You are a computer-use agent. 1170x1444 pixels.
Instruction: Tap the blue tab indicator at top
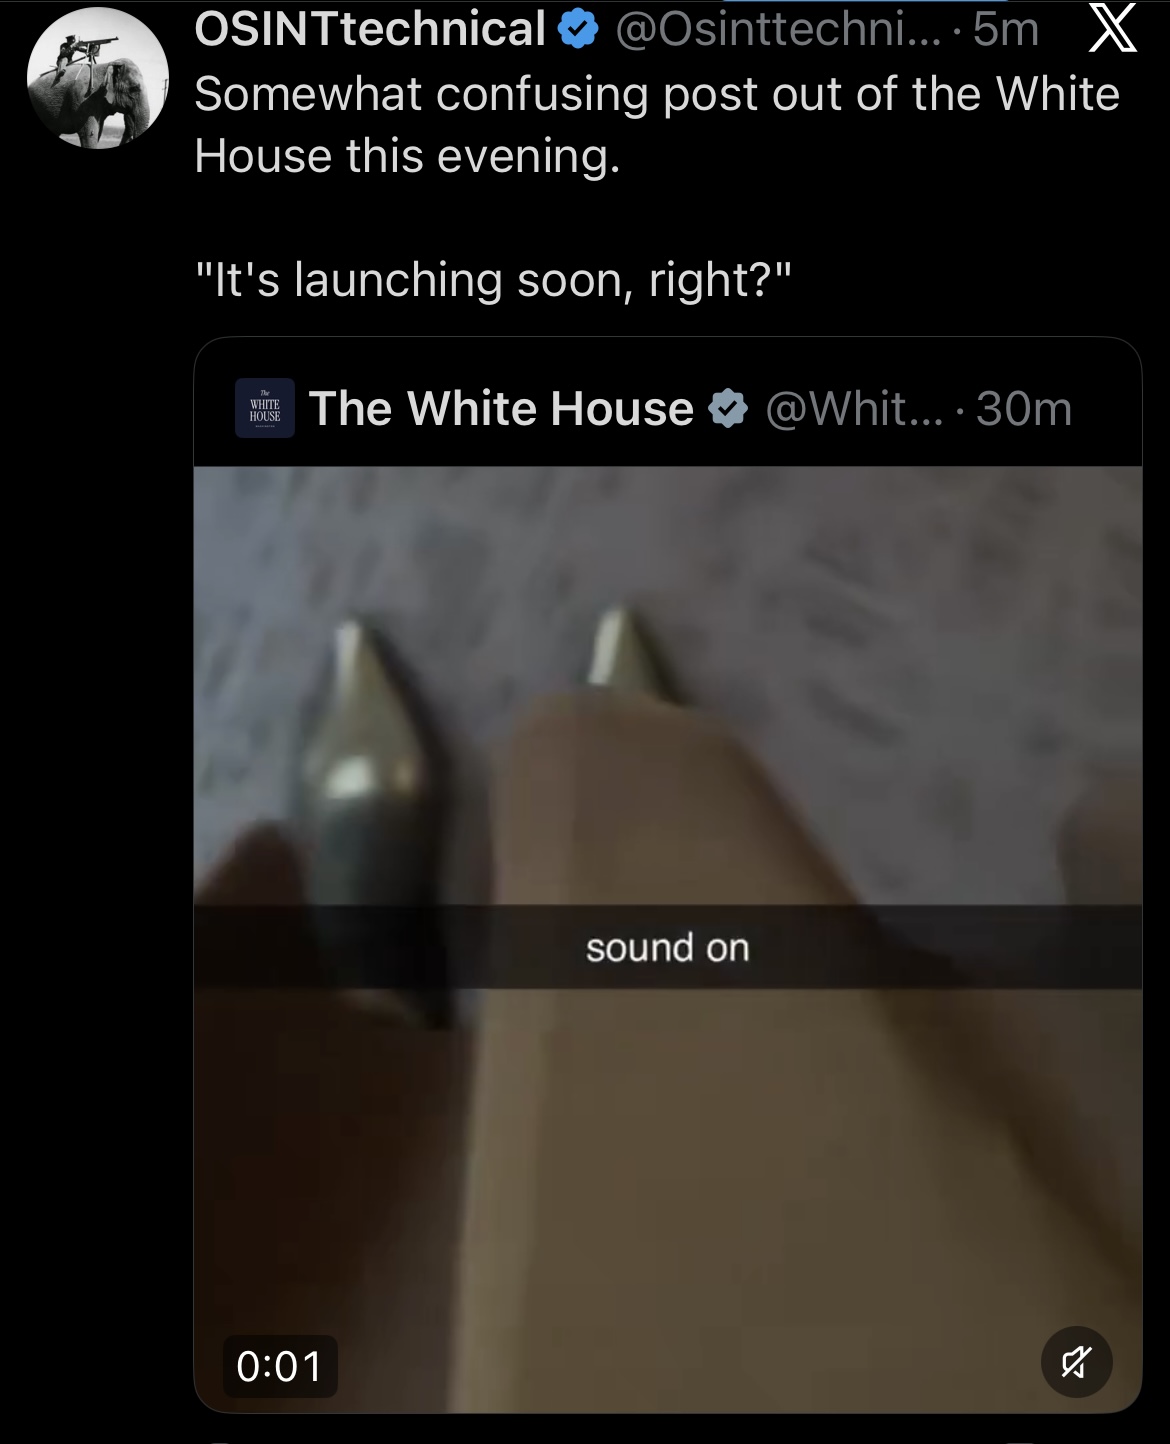point(865,2)
